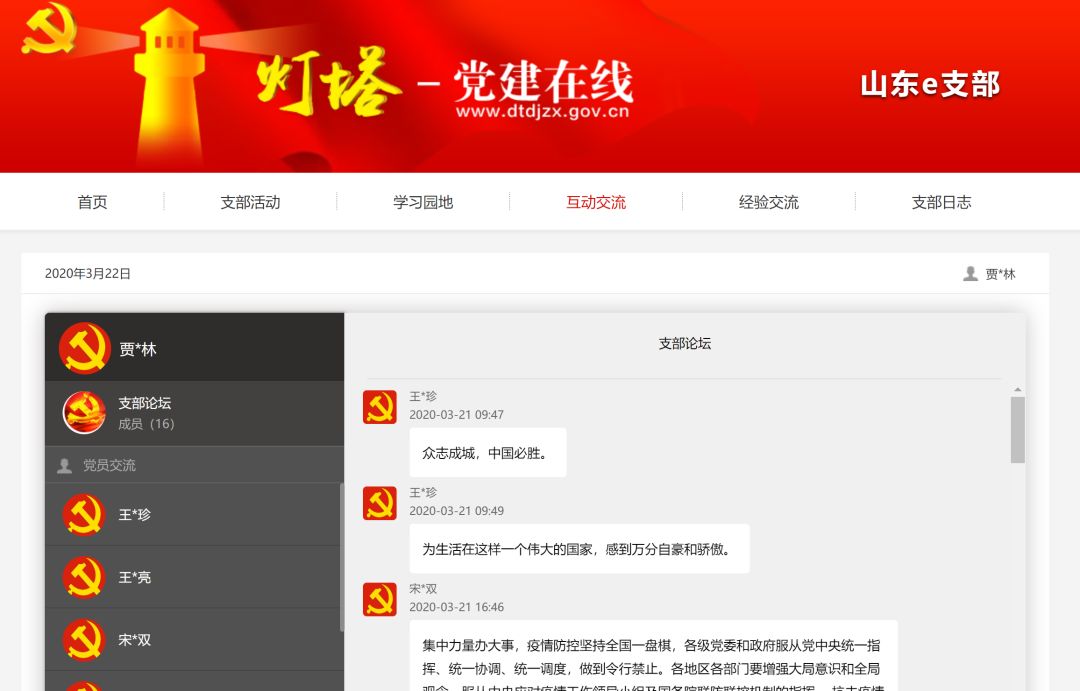Screen dimensions: 1080x691
Task: Open chat with member 宋*双
Action: [x=193, y=640]
